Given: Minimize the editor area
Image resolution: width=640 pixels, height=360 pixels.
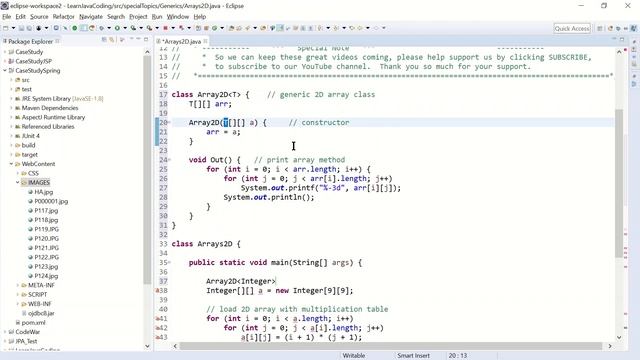Looking at the screenshot, I should 613,39.
